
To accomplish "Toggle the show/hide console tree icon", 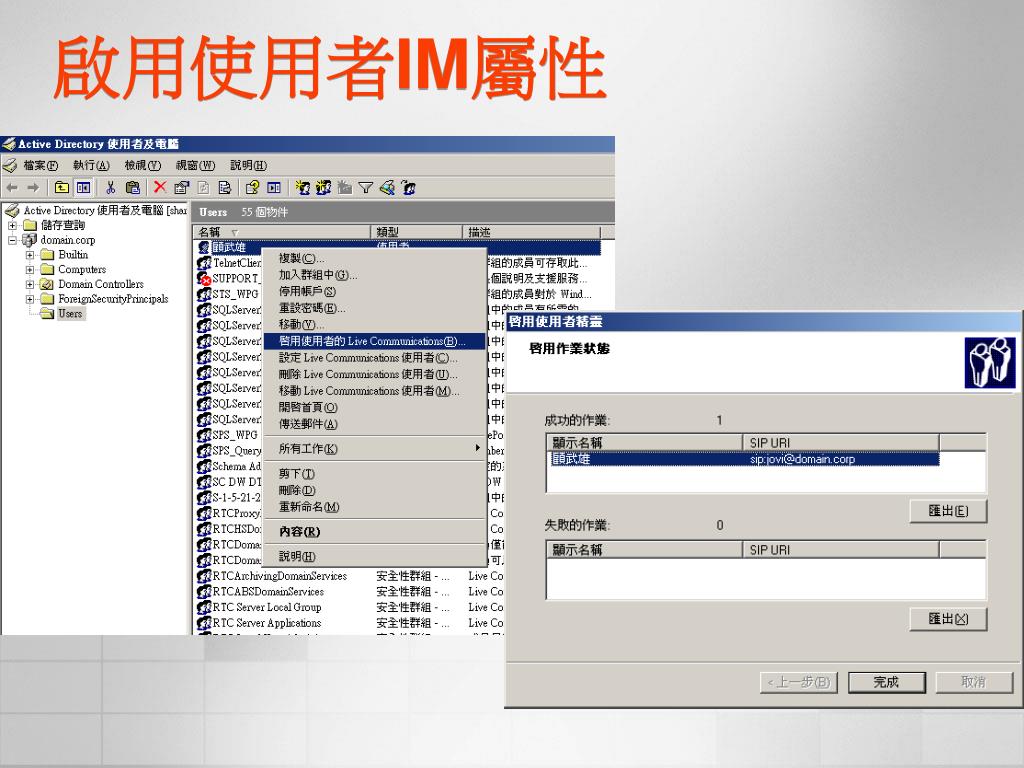I will click(x=84, y=188).
